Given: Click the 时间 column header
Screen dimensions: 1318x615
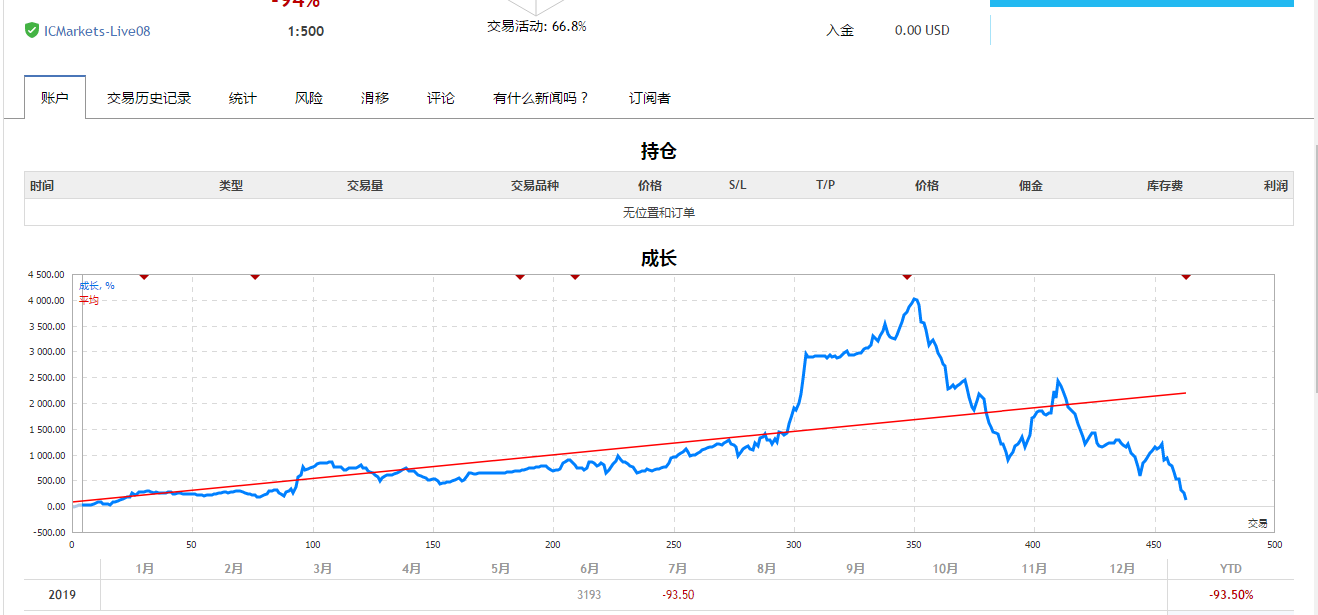Looking at the screenshot, I should point(42,186).
